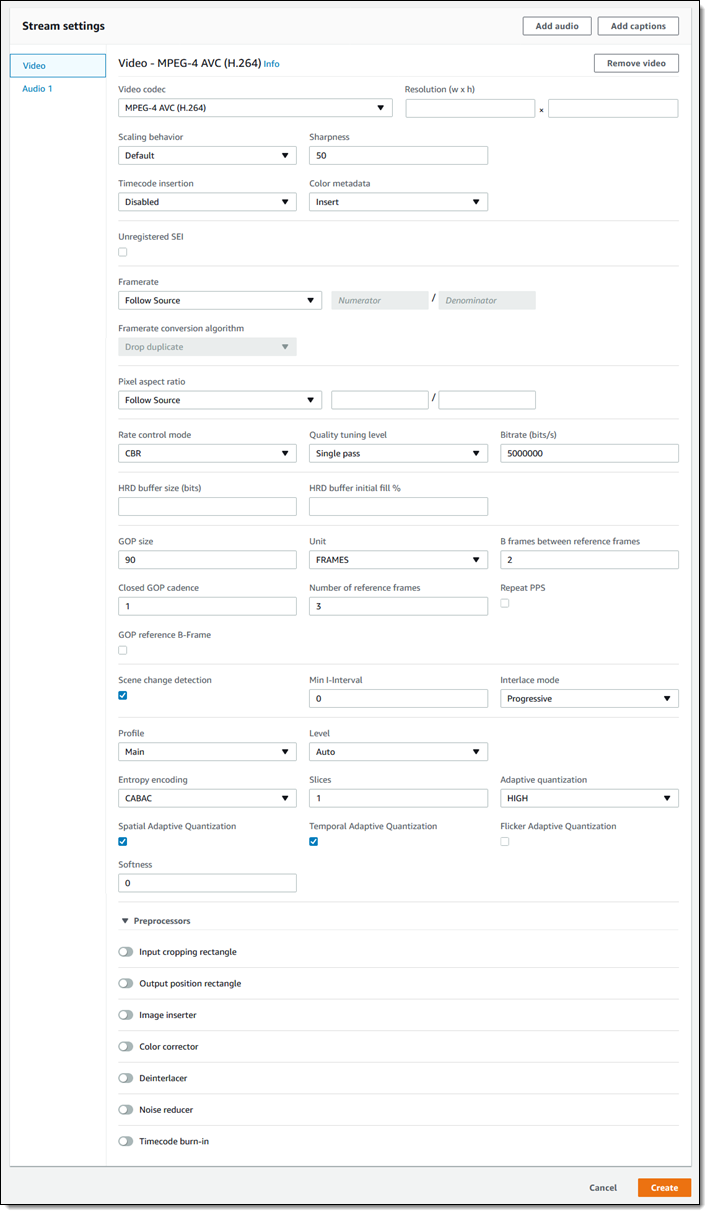The height and width of the screenshot is (1215, 710).
Task: Switch to the Audio 1 tab
Action: (38, 89)
